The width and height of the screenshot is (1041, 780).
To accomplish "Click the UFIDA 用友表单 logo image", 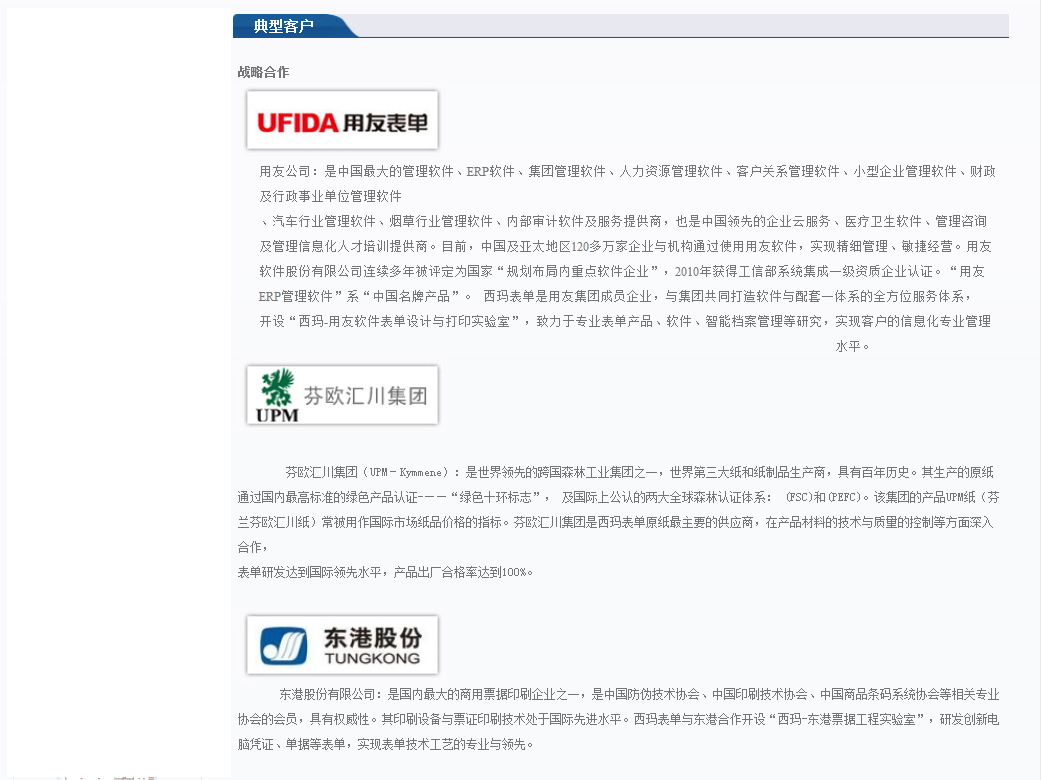I will [x=342, y=120].
